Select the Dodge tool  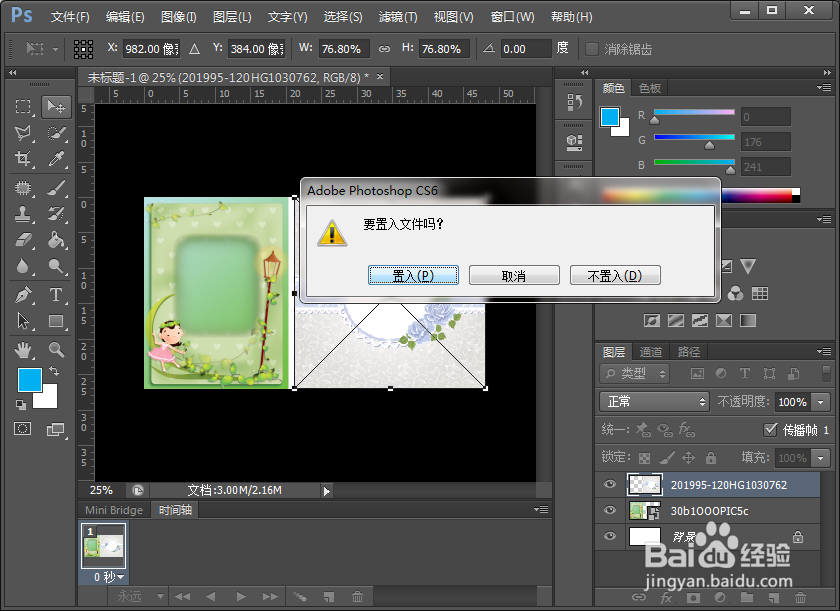[x=56, y=266]
